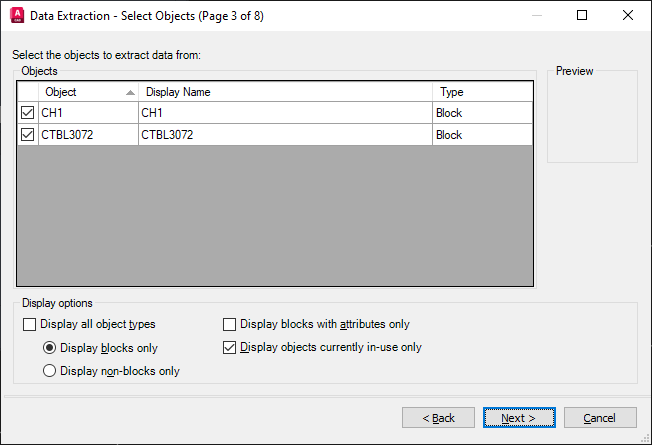Go to the Next page

[x=519, y=417]
